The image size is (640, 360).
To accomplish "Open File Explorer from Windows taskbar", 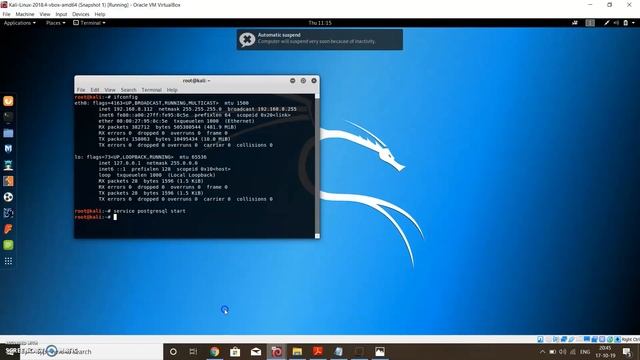I will (x=297, y=351).
